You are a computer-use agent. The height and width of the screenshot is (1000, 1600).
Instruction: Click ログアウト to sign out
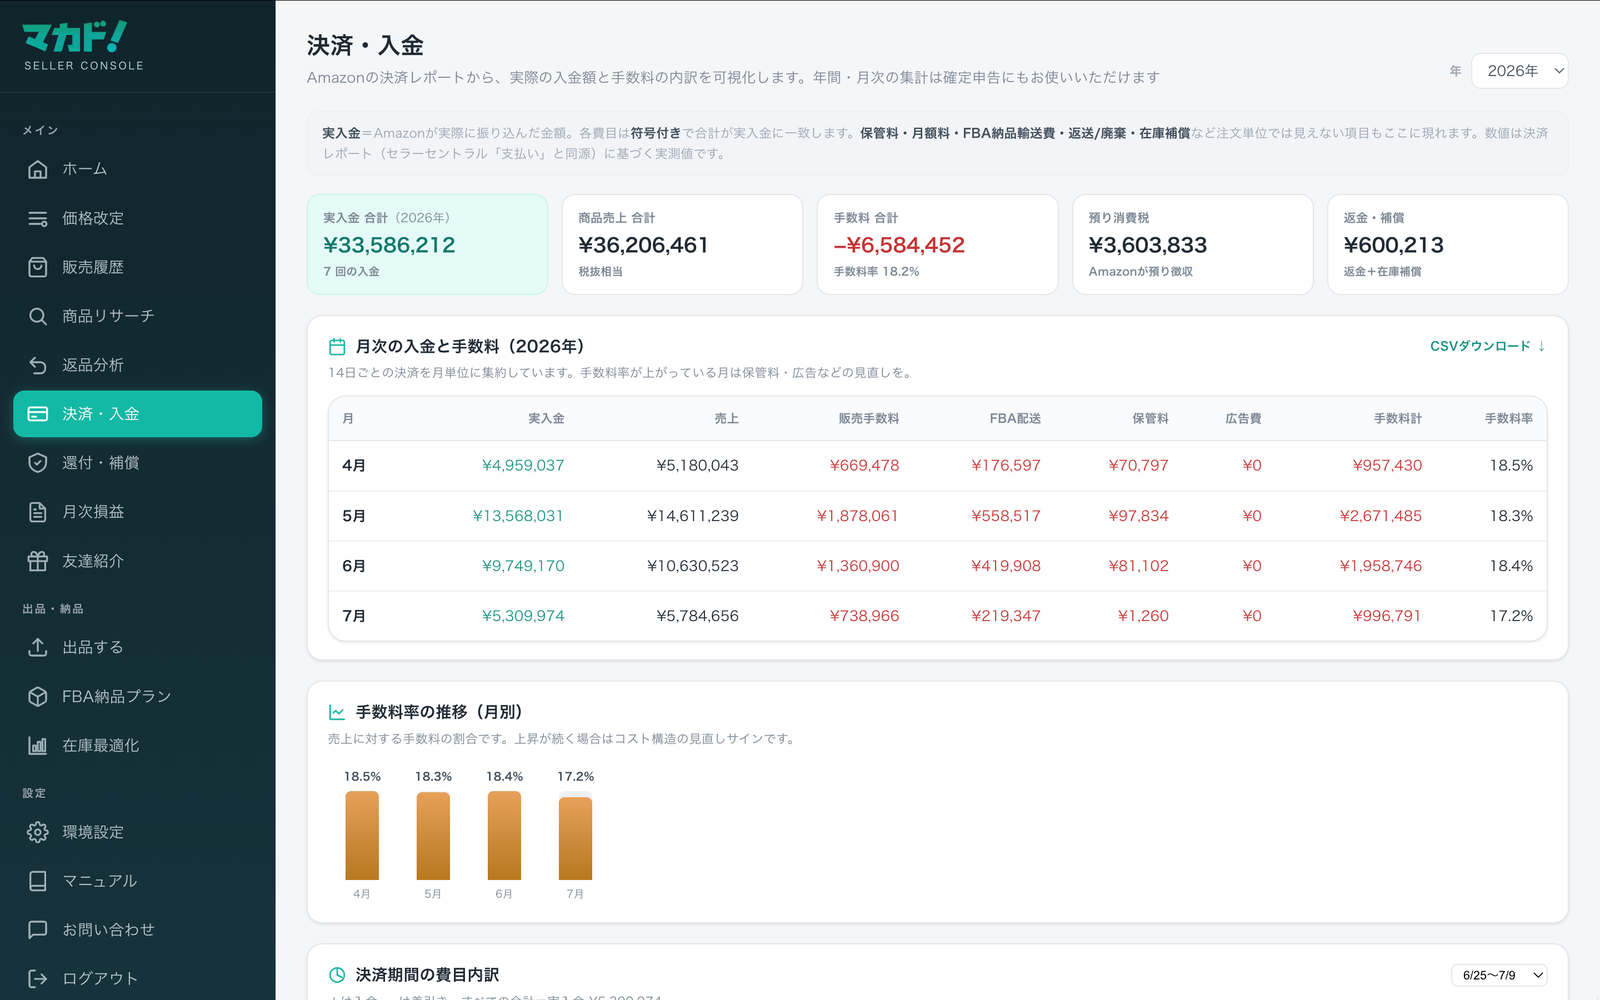[x=138, y=979]
